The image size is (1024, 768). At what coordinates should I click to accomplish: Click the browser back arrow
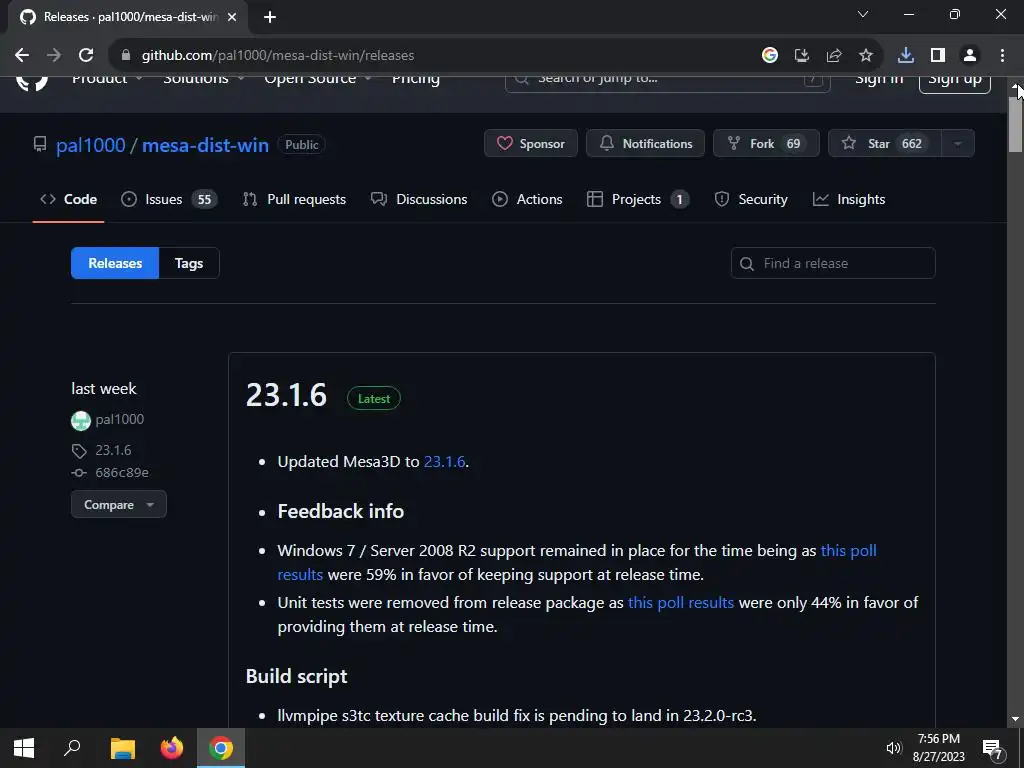coord(22,56)
